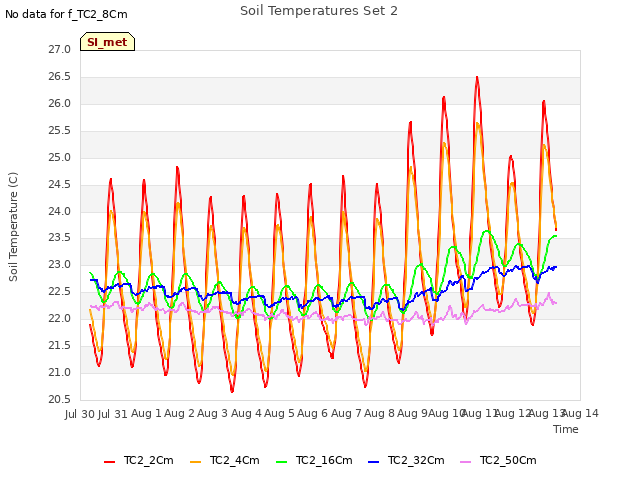Click the Time axis label
Screen dimensions: 640x480
566,429
